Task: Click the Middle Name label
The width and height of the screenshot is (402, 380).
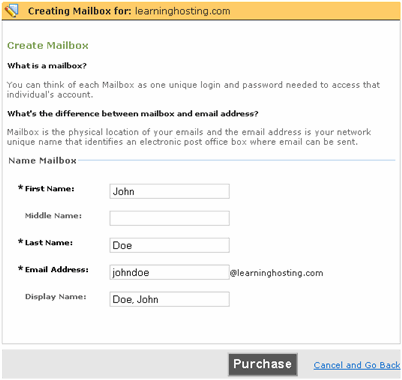Action: point(53,216)
